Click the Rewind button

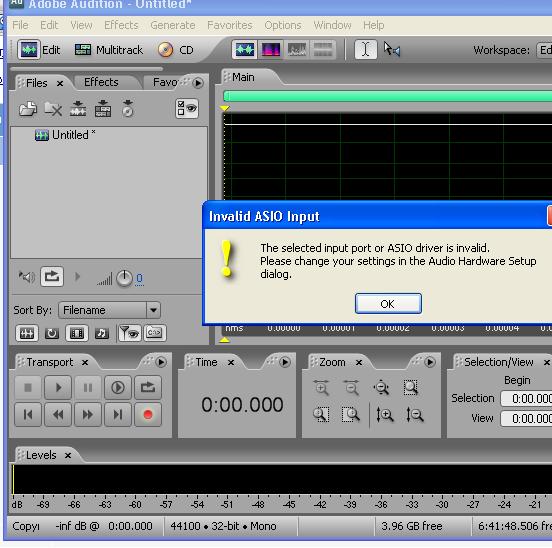tap(58, 415)
